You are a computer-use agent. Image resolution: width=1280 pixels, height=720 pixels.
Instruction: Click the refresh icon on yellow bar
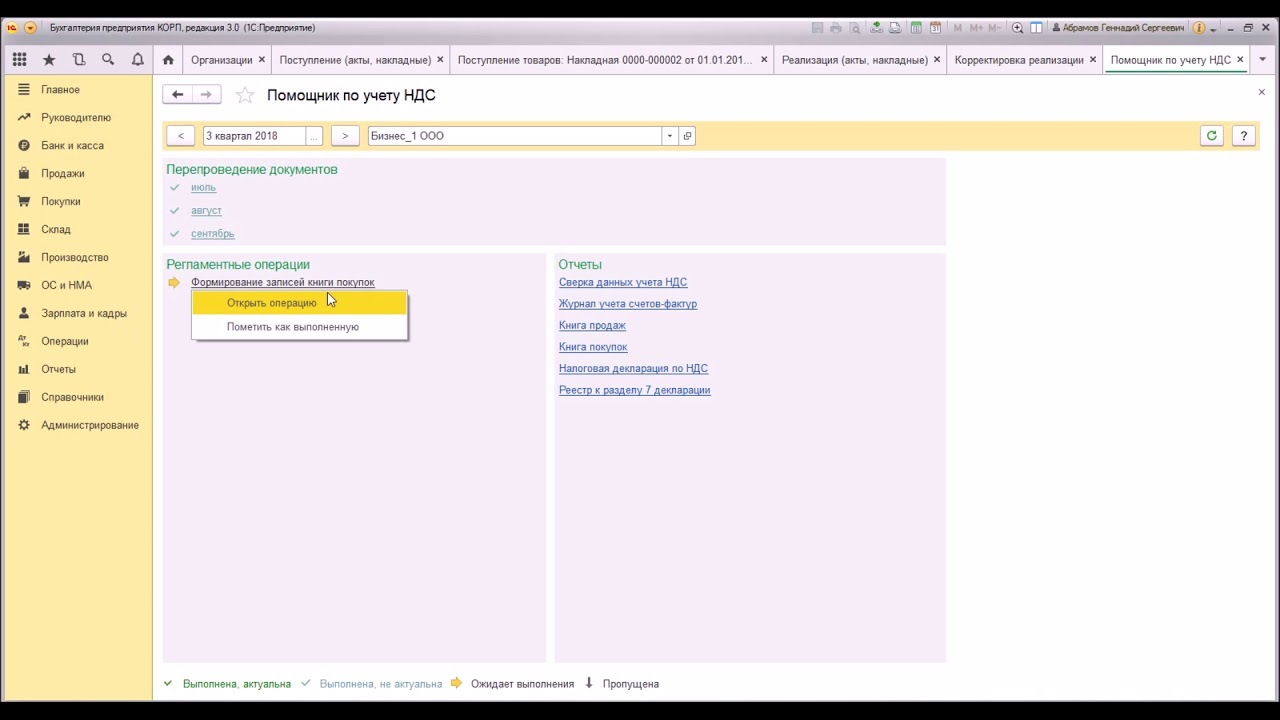coord(1212,136)
